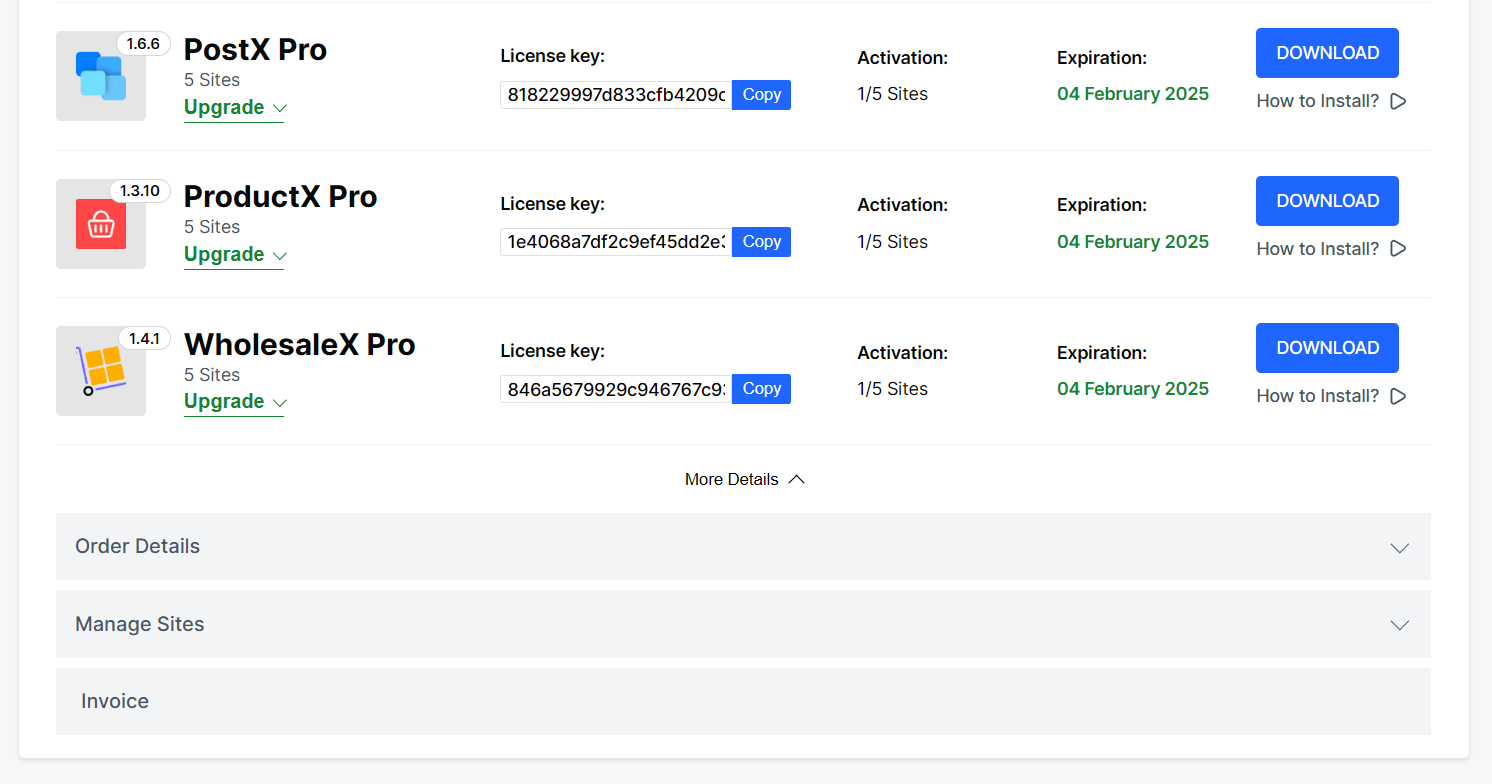Open the Invoice section

[x=744, y=701]
